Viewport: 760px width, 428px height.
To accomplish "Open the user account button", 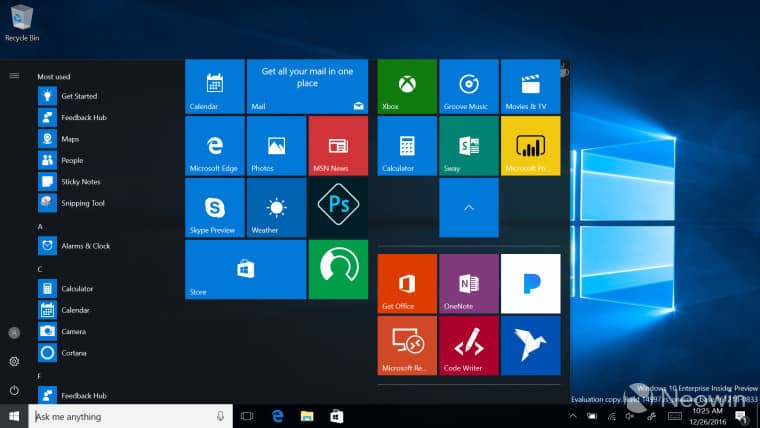I will 14,333.
